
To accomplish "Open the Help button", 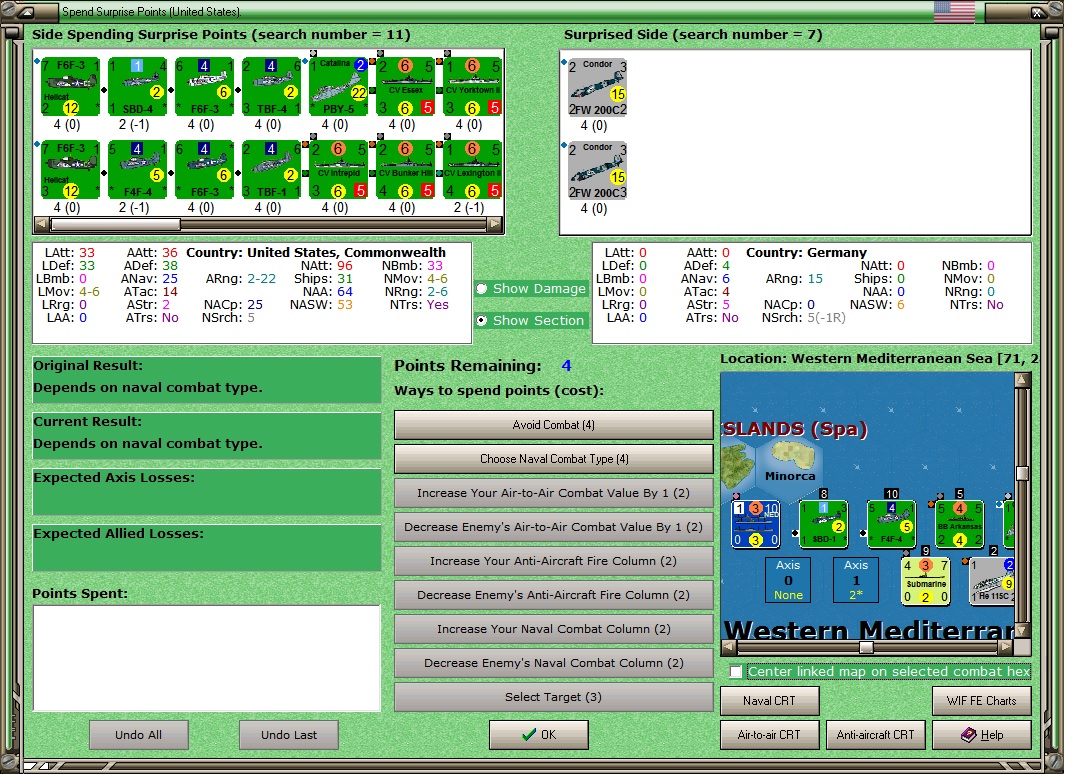I will click(982, 735).
